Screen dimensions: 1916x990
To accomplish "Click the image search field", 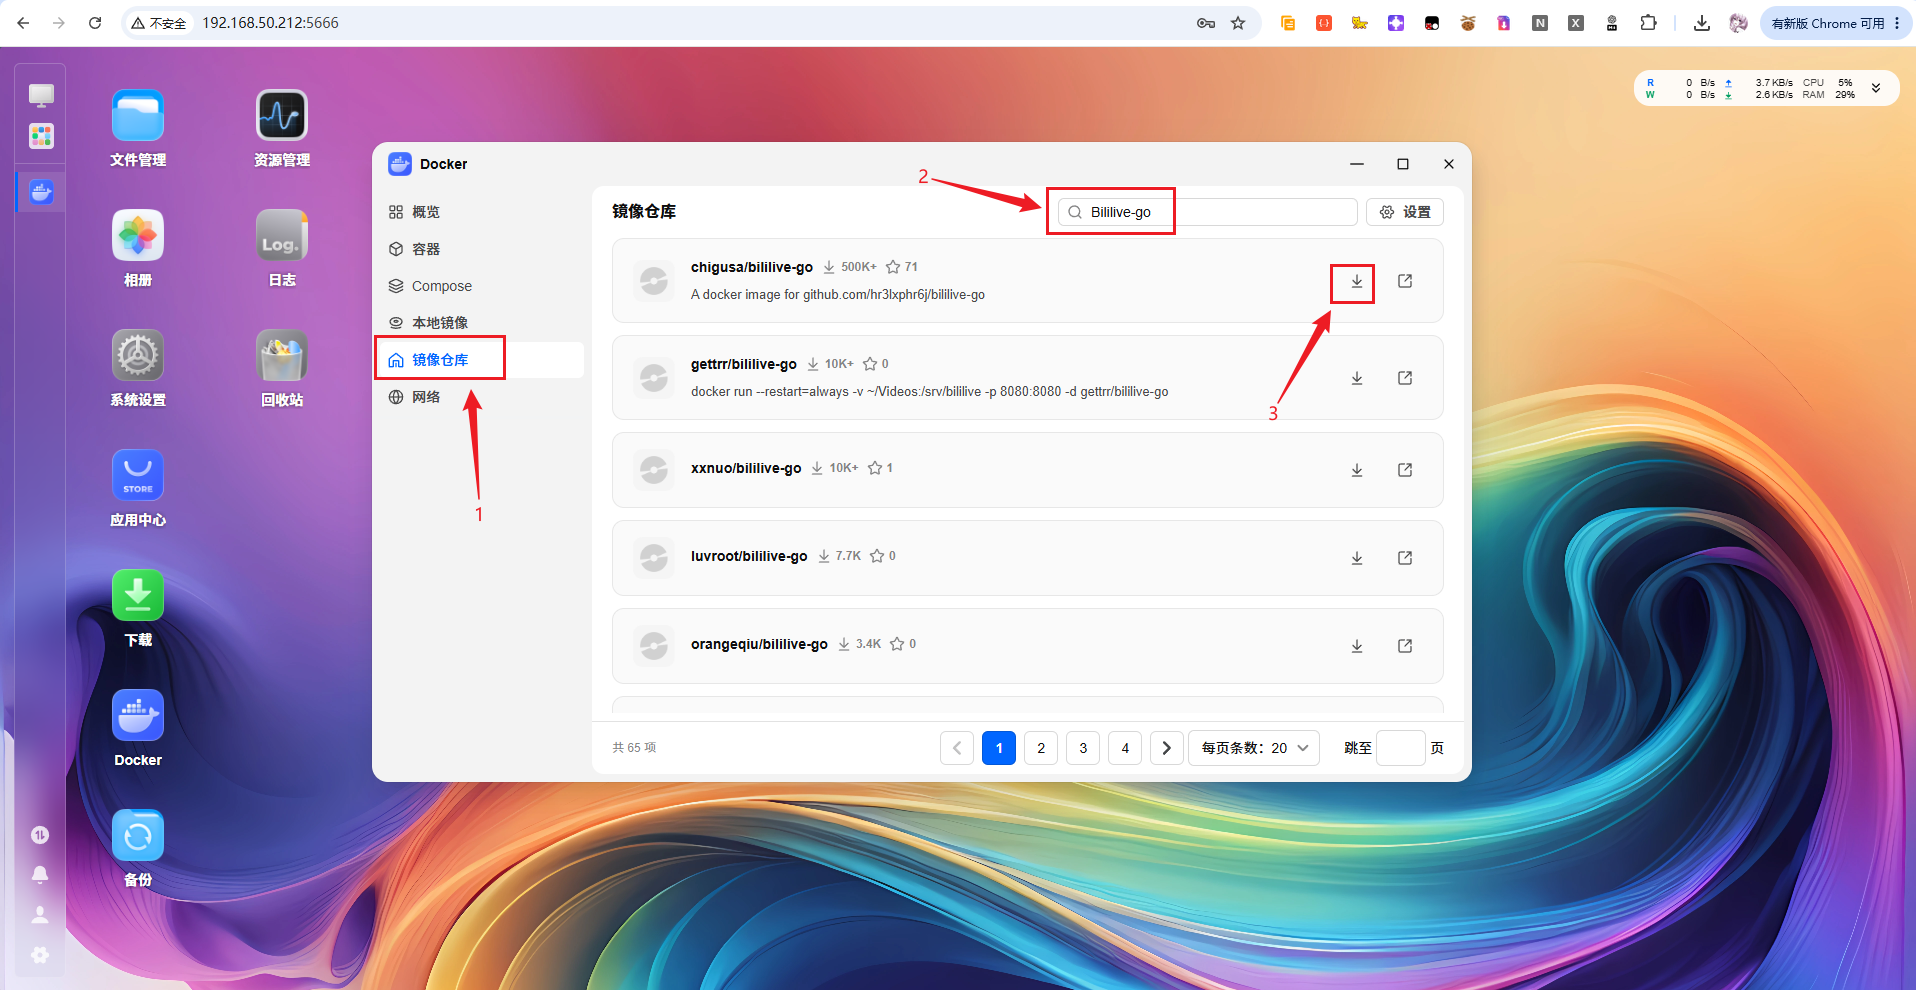I will click(x=1208, y=212).
